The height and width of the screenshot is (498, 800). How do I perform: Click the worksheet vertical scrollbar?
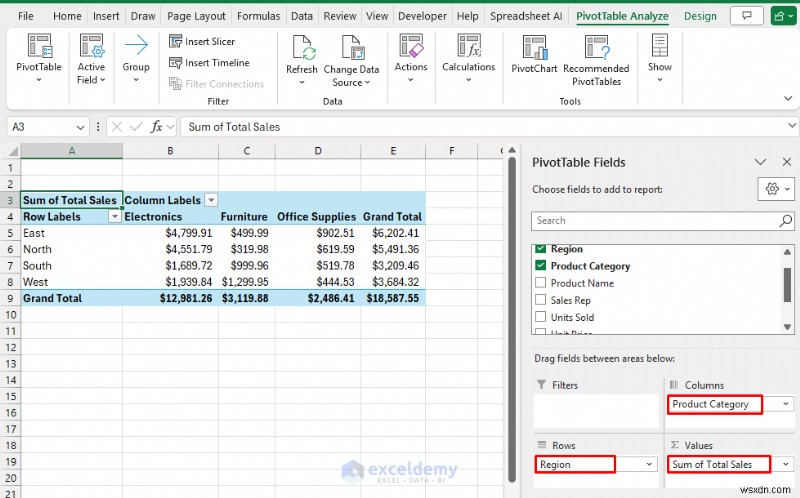pyautogui.click(x=512, y=319)
